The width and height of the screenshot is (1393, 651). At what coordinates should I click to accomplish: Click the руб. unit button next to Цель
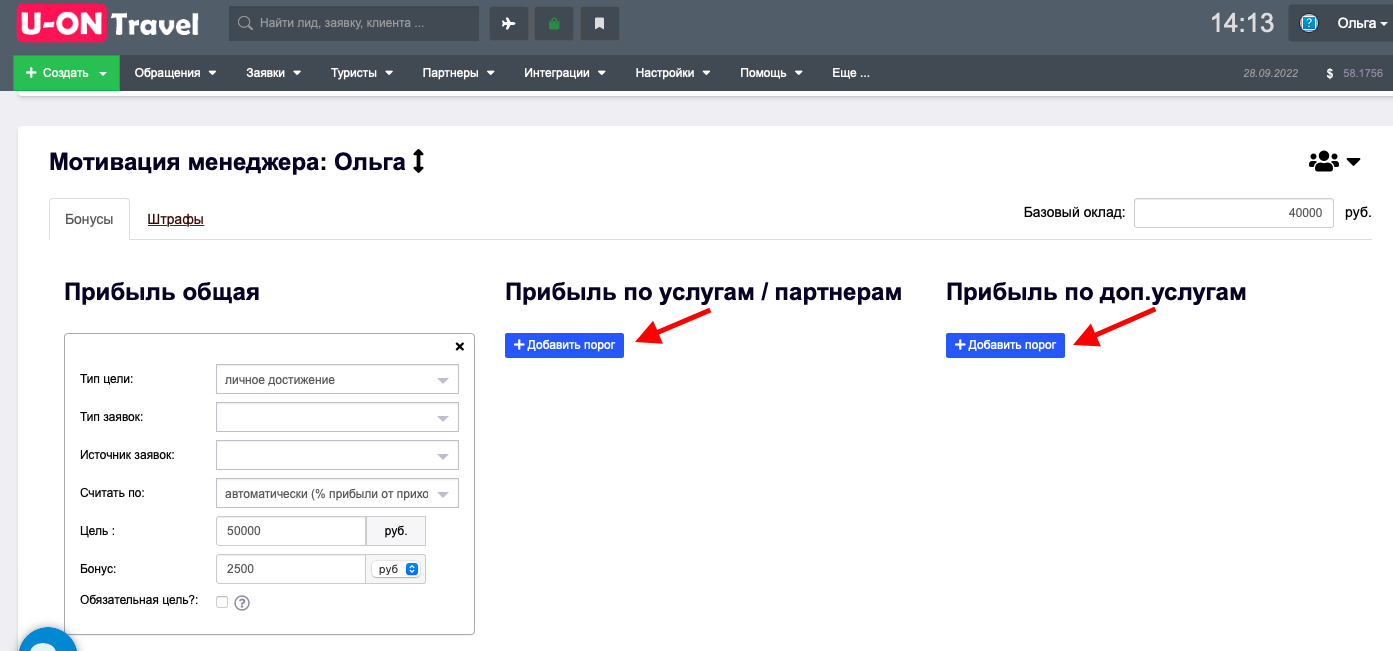(396, 531)
